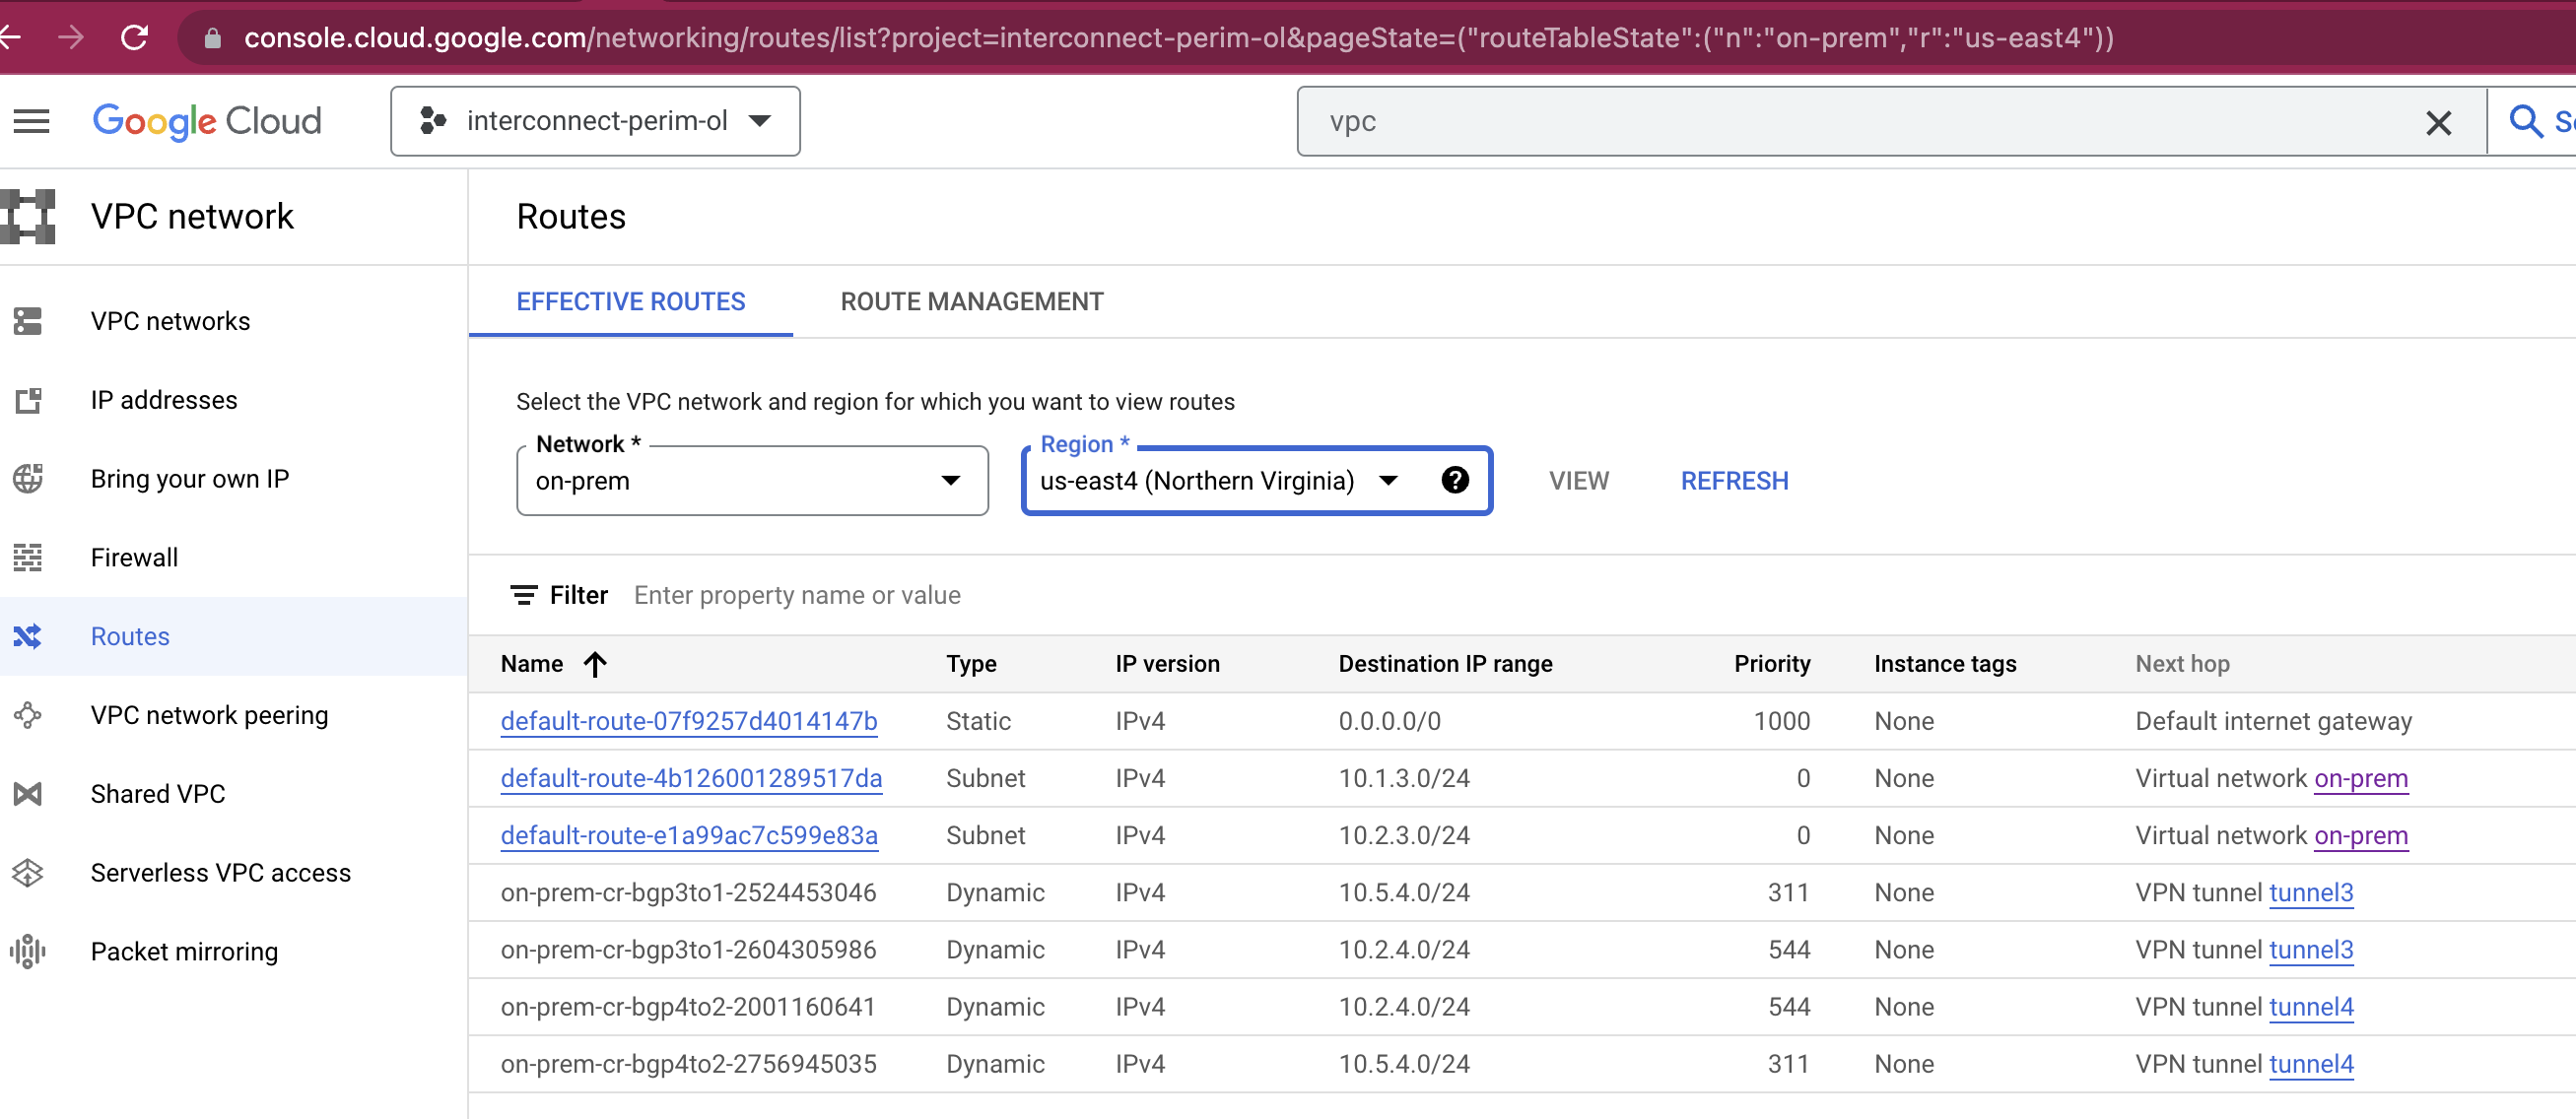Switch to the Route Management tab
Viewport: 2576px width, 1119px height.
point(971,301)
